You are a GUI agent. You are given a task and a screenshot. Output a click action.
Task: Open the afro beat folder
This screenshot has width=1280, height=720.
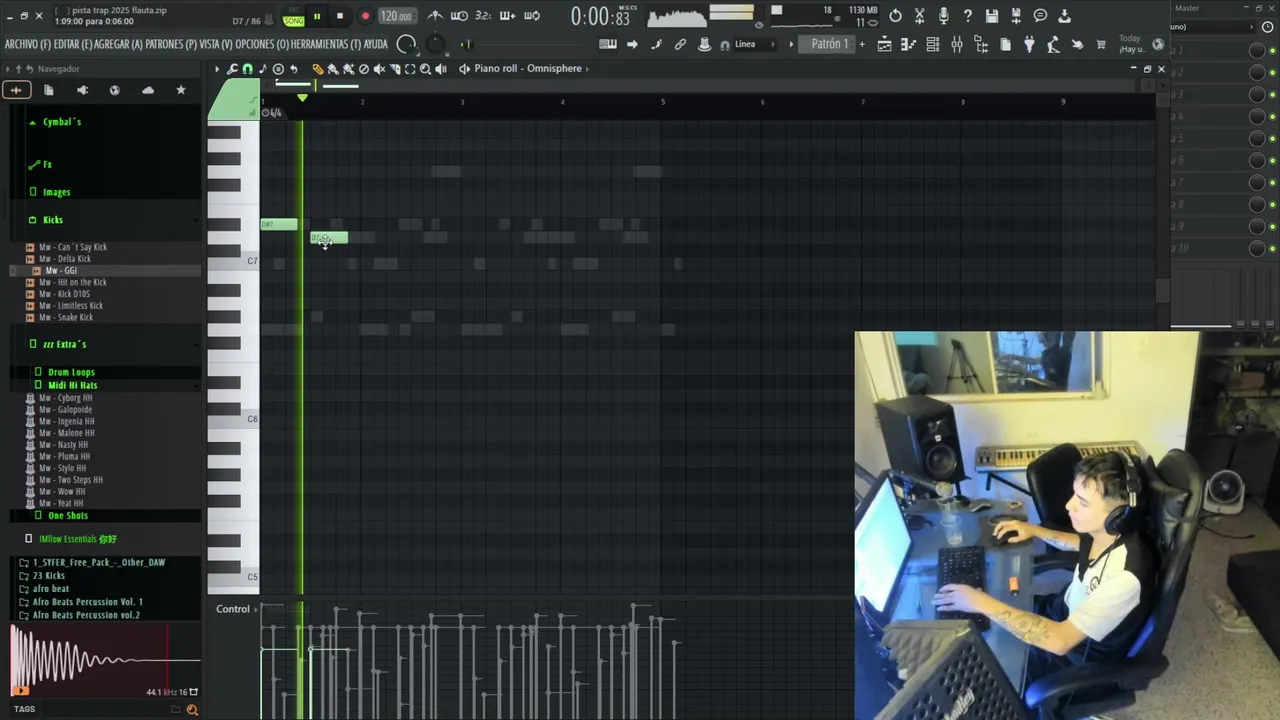(51, 589)
